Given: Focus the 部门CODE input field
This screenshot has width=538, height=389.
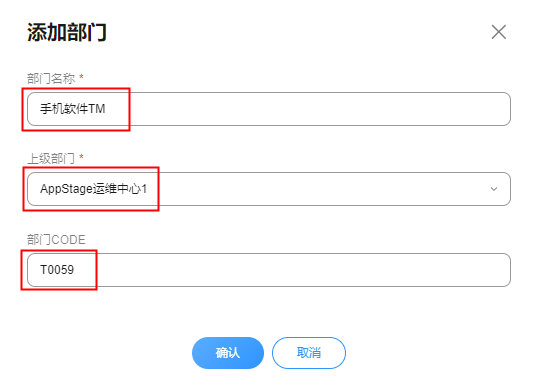Looking at the screenshot, I should [269, 270].
